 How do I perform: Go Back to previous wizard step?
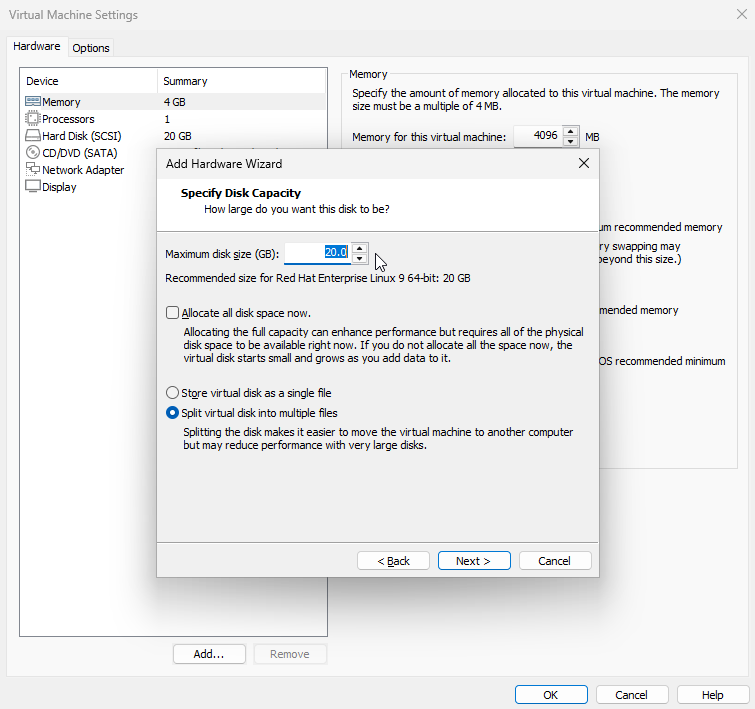[393, 561]
